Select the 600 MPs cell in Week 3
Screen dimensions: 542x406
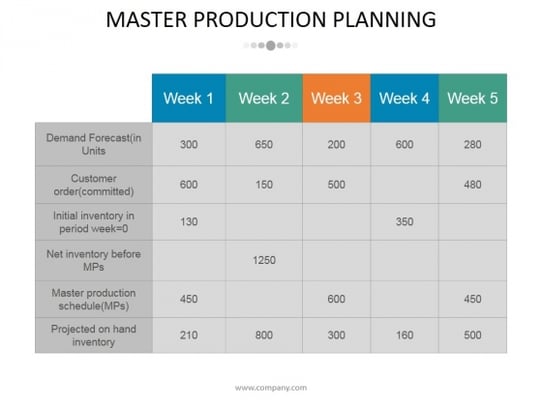(336, 299)
